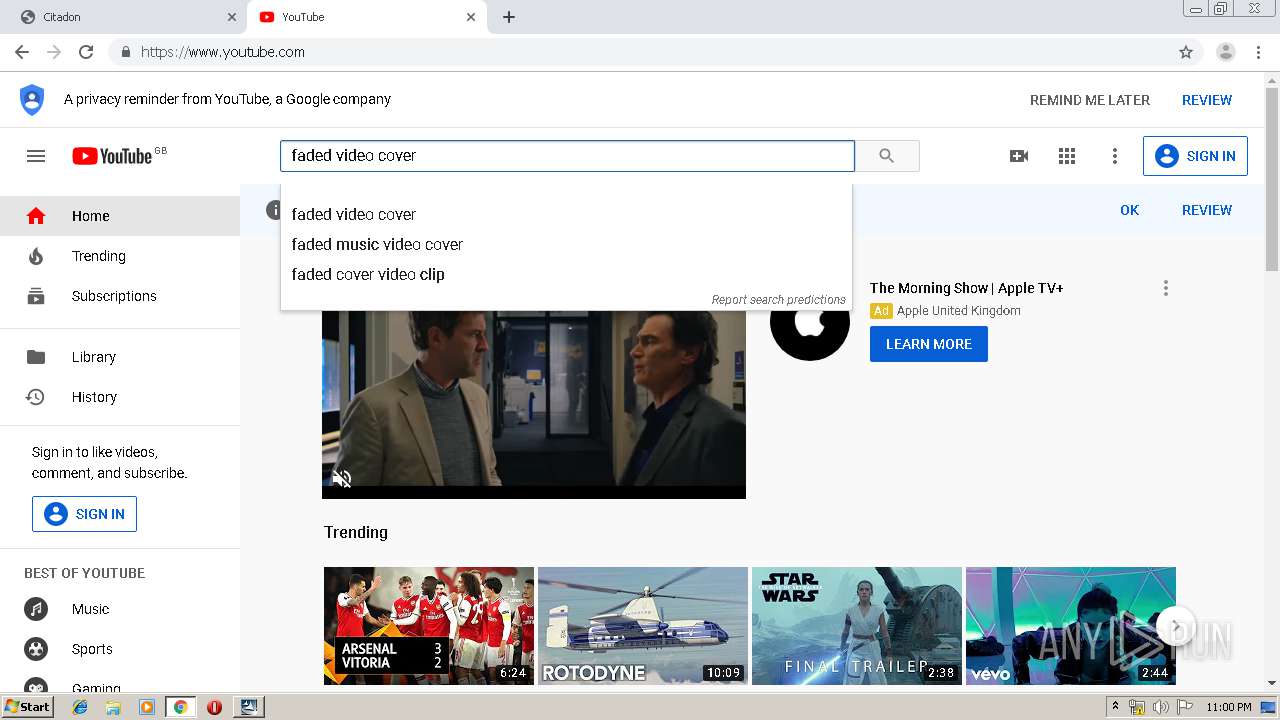This screenshot has height=720, width=1280.
Task: Reload the page
Action: click(86, 52)
